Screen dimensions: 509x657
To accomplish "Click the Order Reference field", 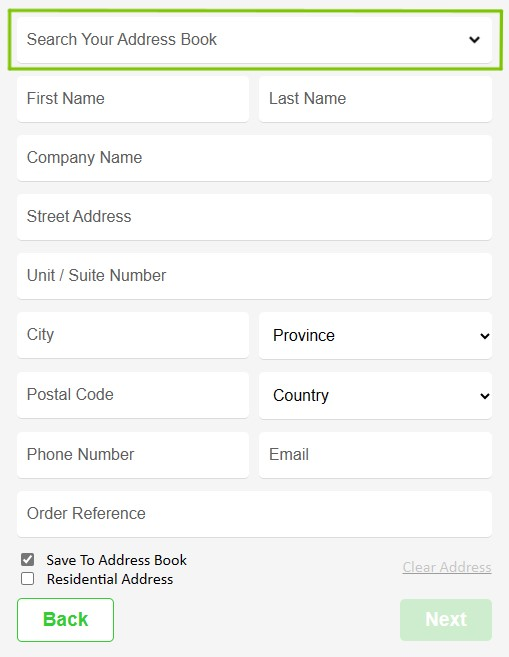I will [254, 514].
